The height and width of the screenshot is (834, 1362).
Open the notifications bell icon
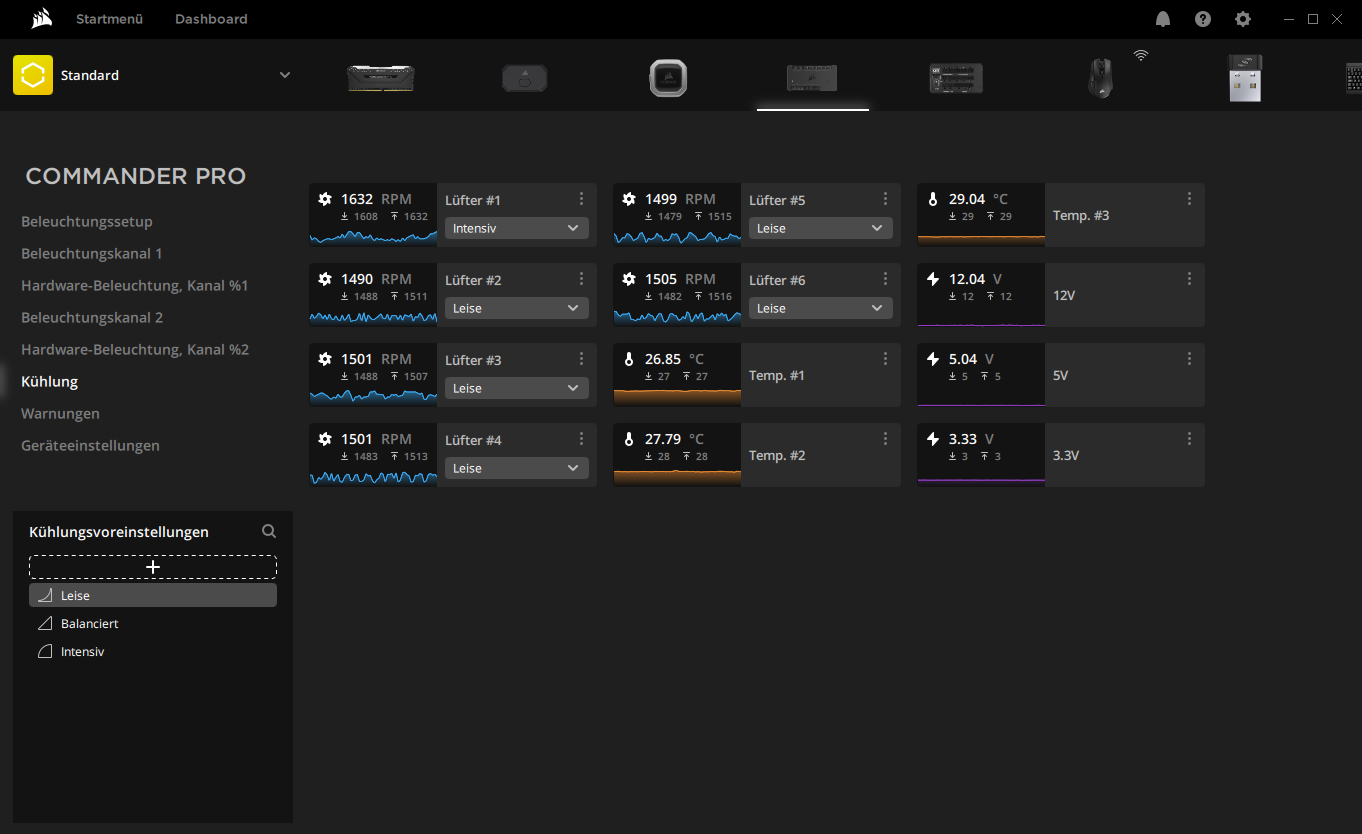1163,19
